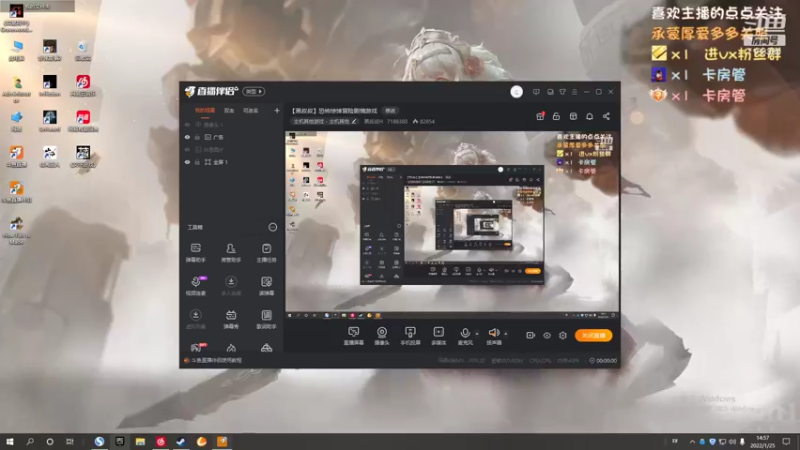Screen dimensions: 800x450
Task: Open the mode pill dropdown beside the logo
Action: point(254,91)
